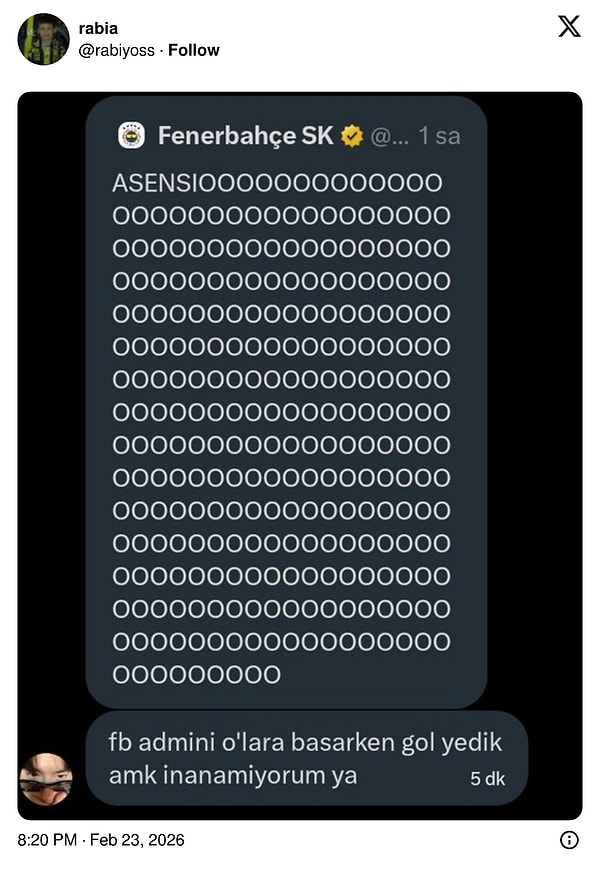This screenshot has width=600, height=870.
Task: Click the reply sender's sunglasses avatar
Action: point(47,778)
